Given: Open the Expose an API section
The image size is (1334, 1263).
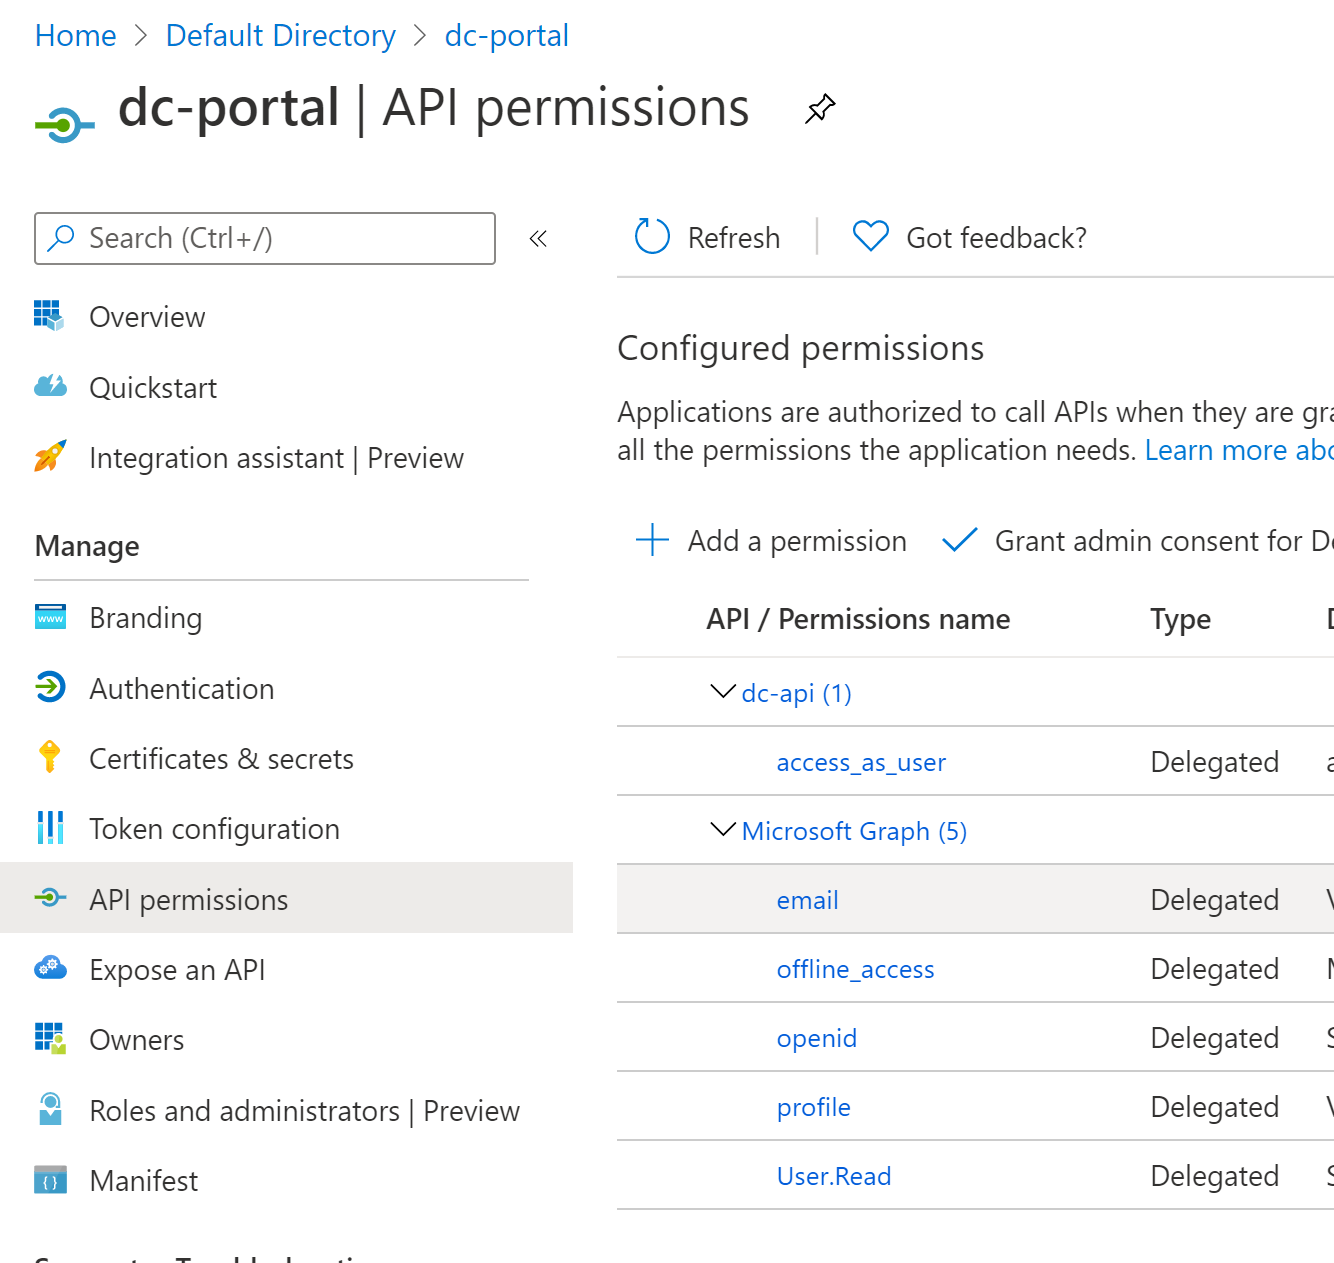Looking at the screenshot, I should (176, 969).
